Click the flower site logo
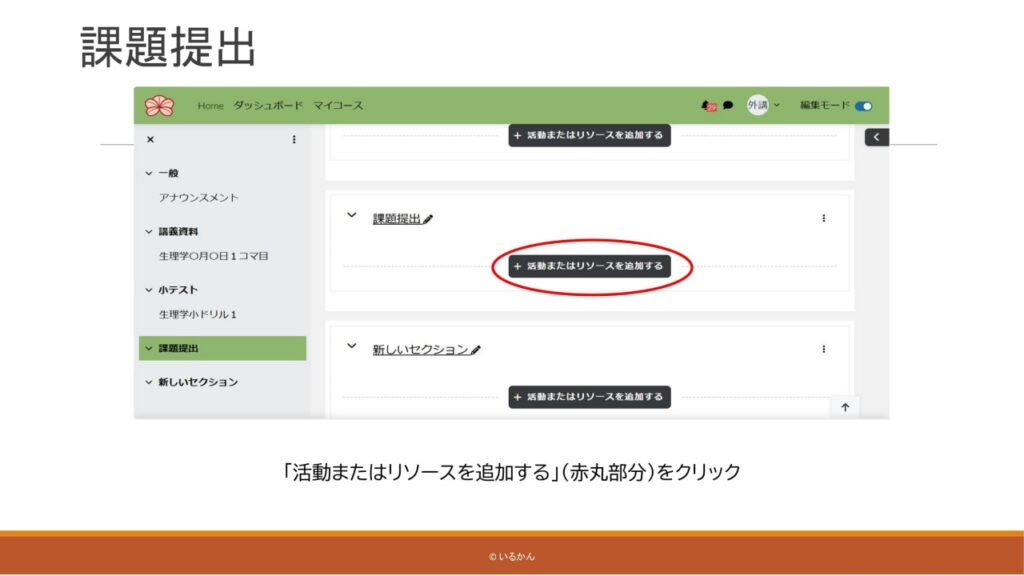This screenshot has height=576, width=1024. (159, 105)
